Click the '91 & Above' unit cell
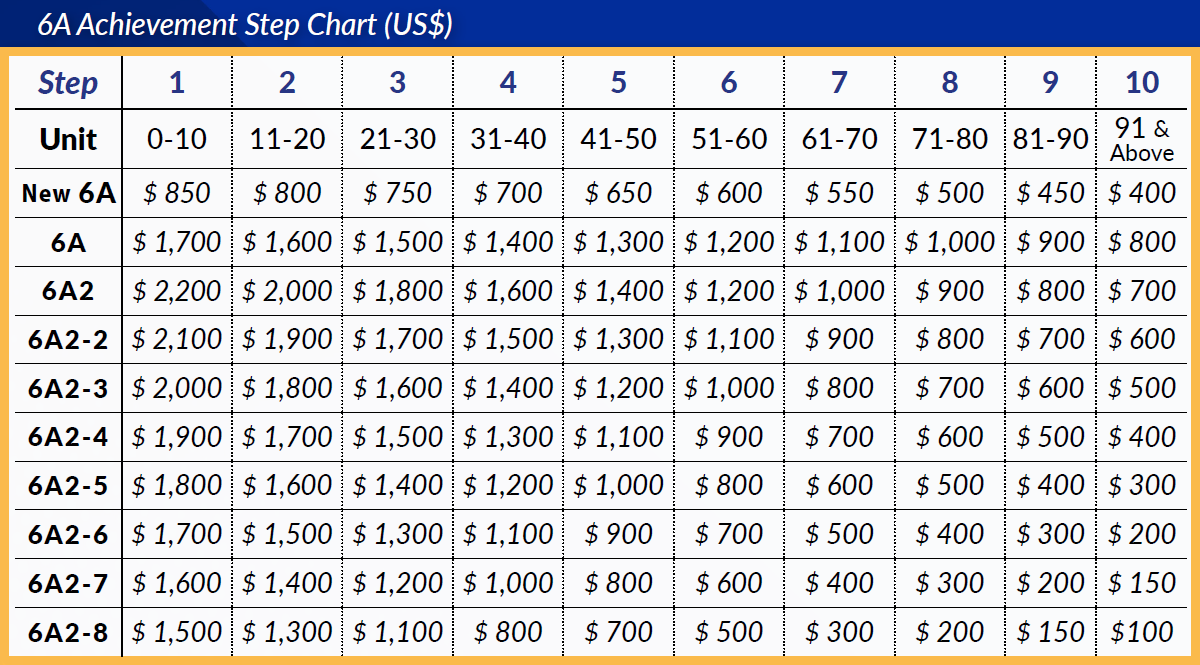The height and width of the screenshot is (665, 1200). coord(1142,140)
